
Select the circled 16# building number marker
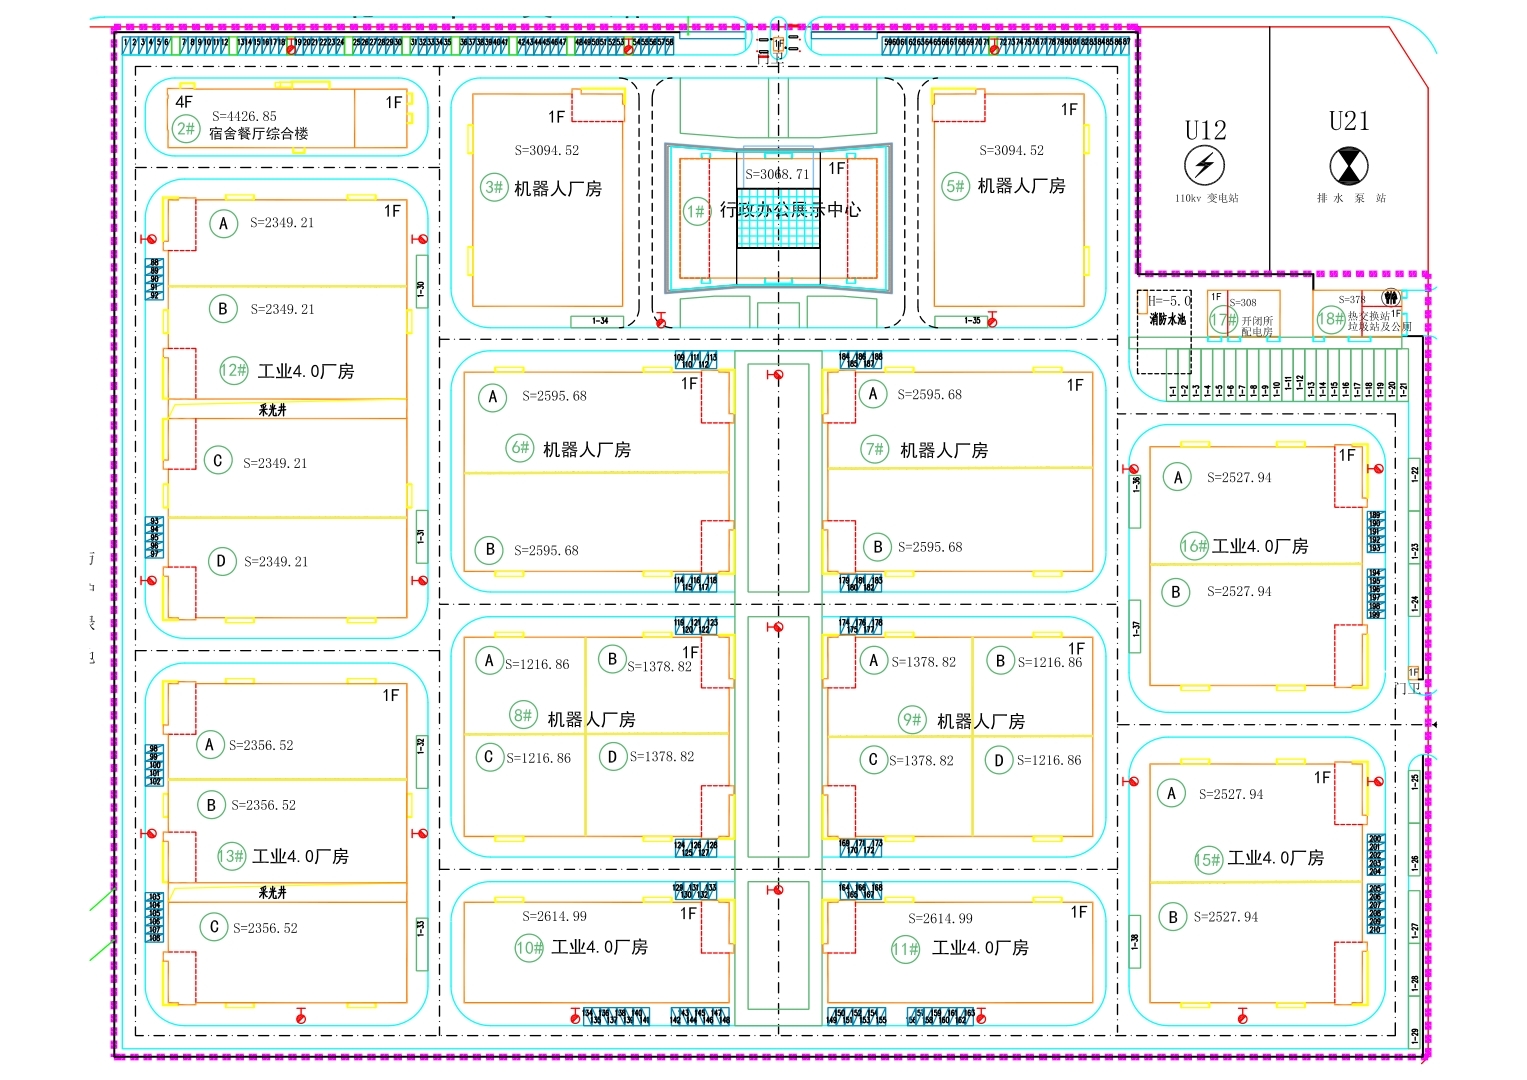pos(1194,545)
